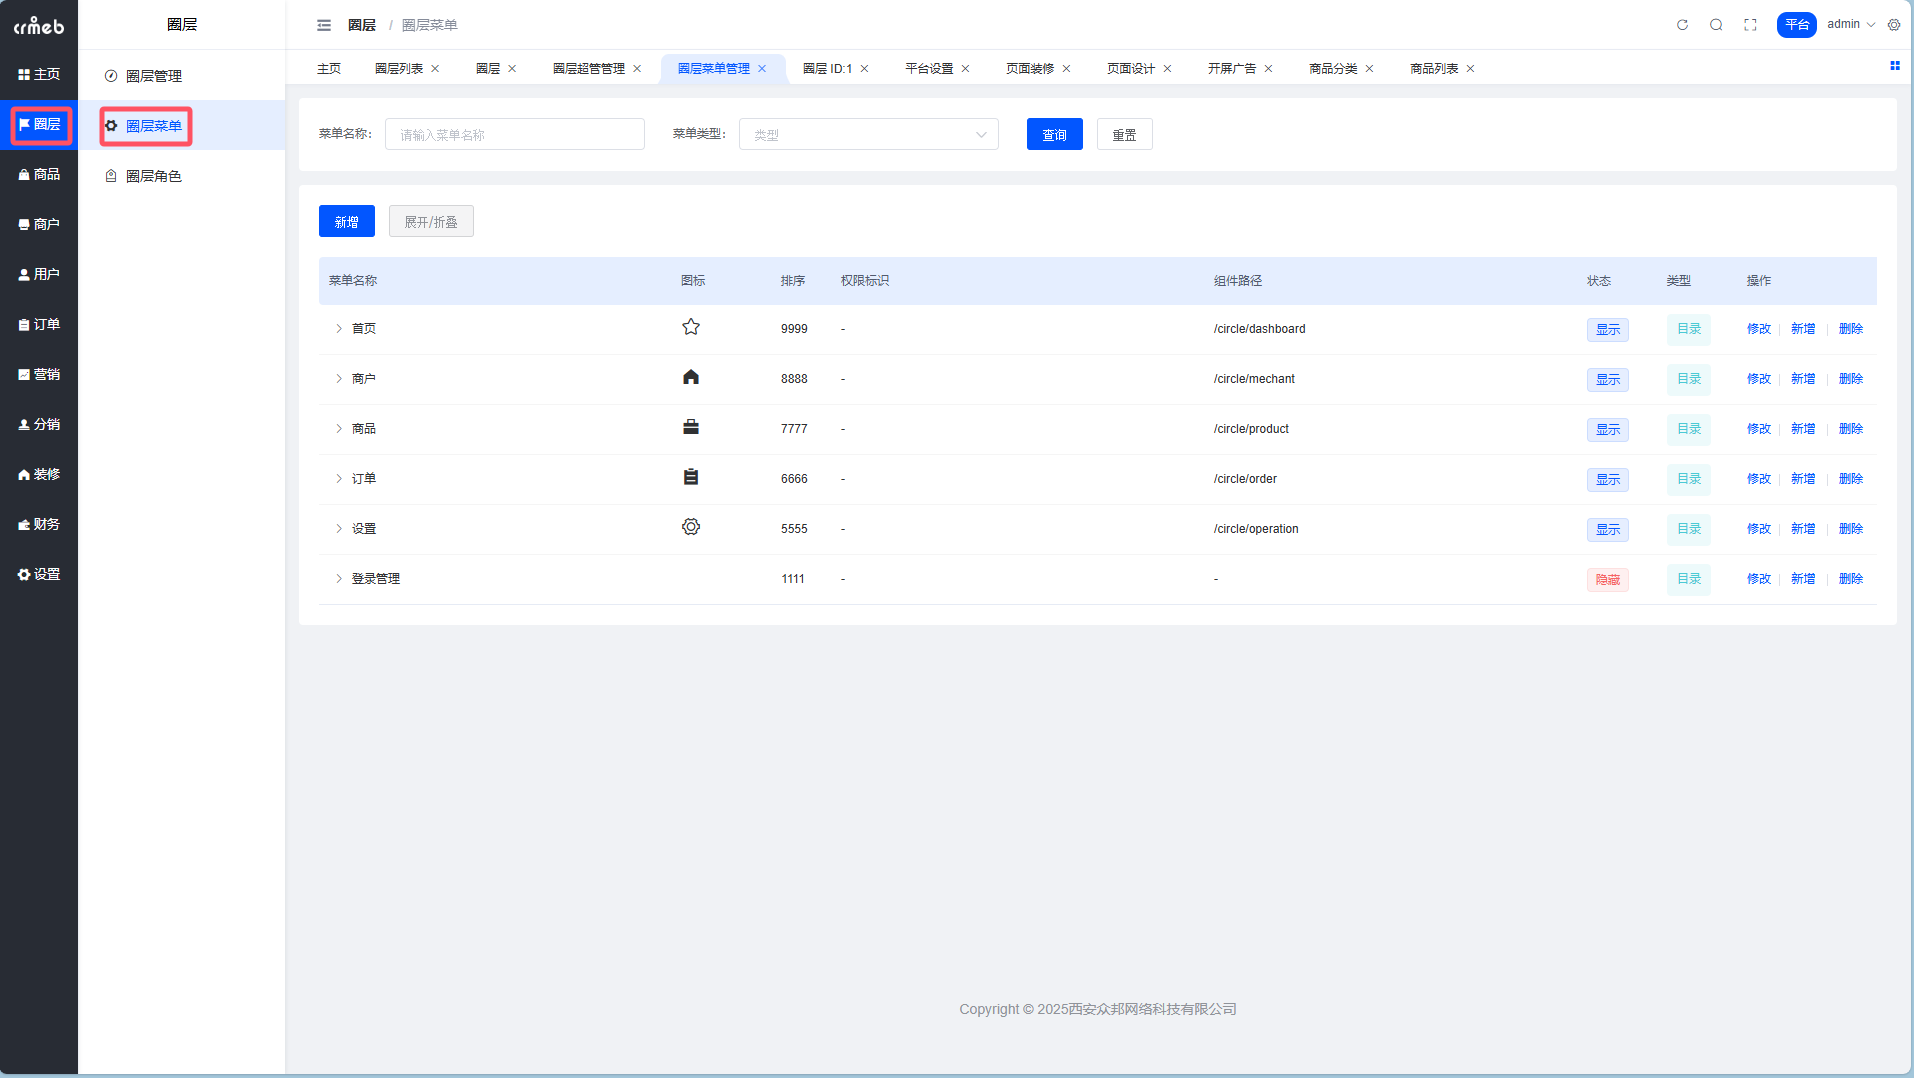Click the refresh icon in top header
Screen dimensions: 1914x1078
point(1682,25)
